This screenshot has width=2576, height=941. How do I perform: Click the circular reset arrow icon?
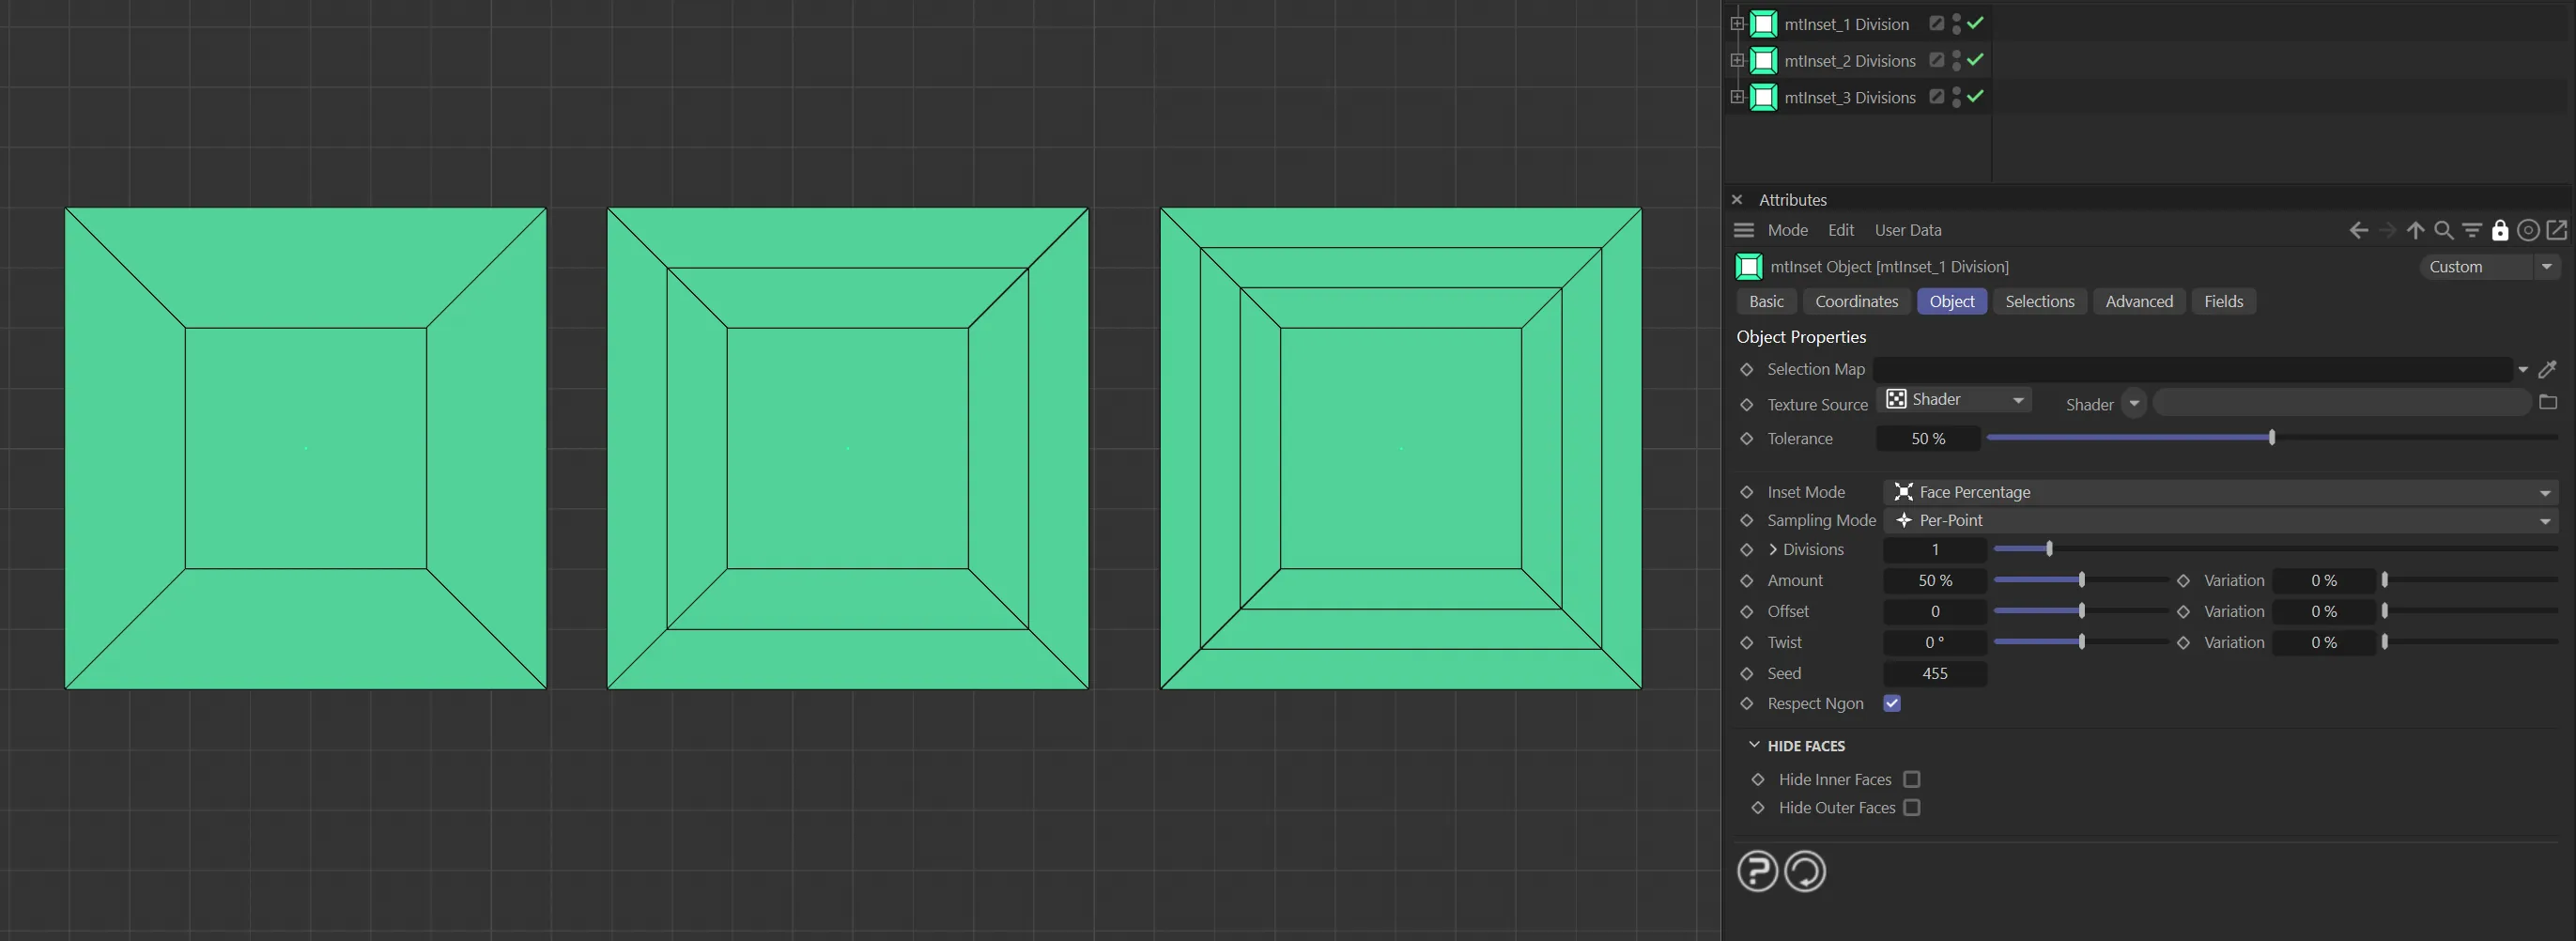pos(1805,871)
